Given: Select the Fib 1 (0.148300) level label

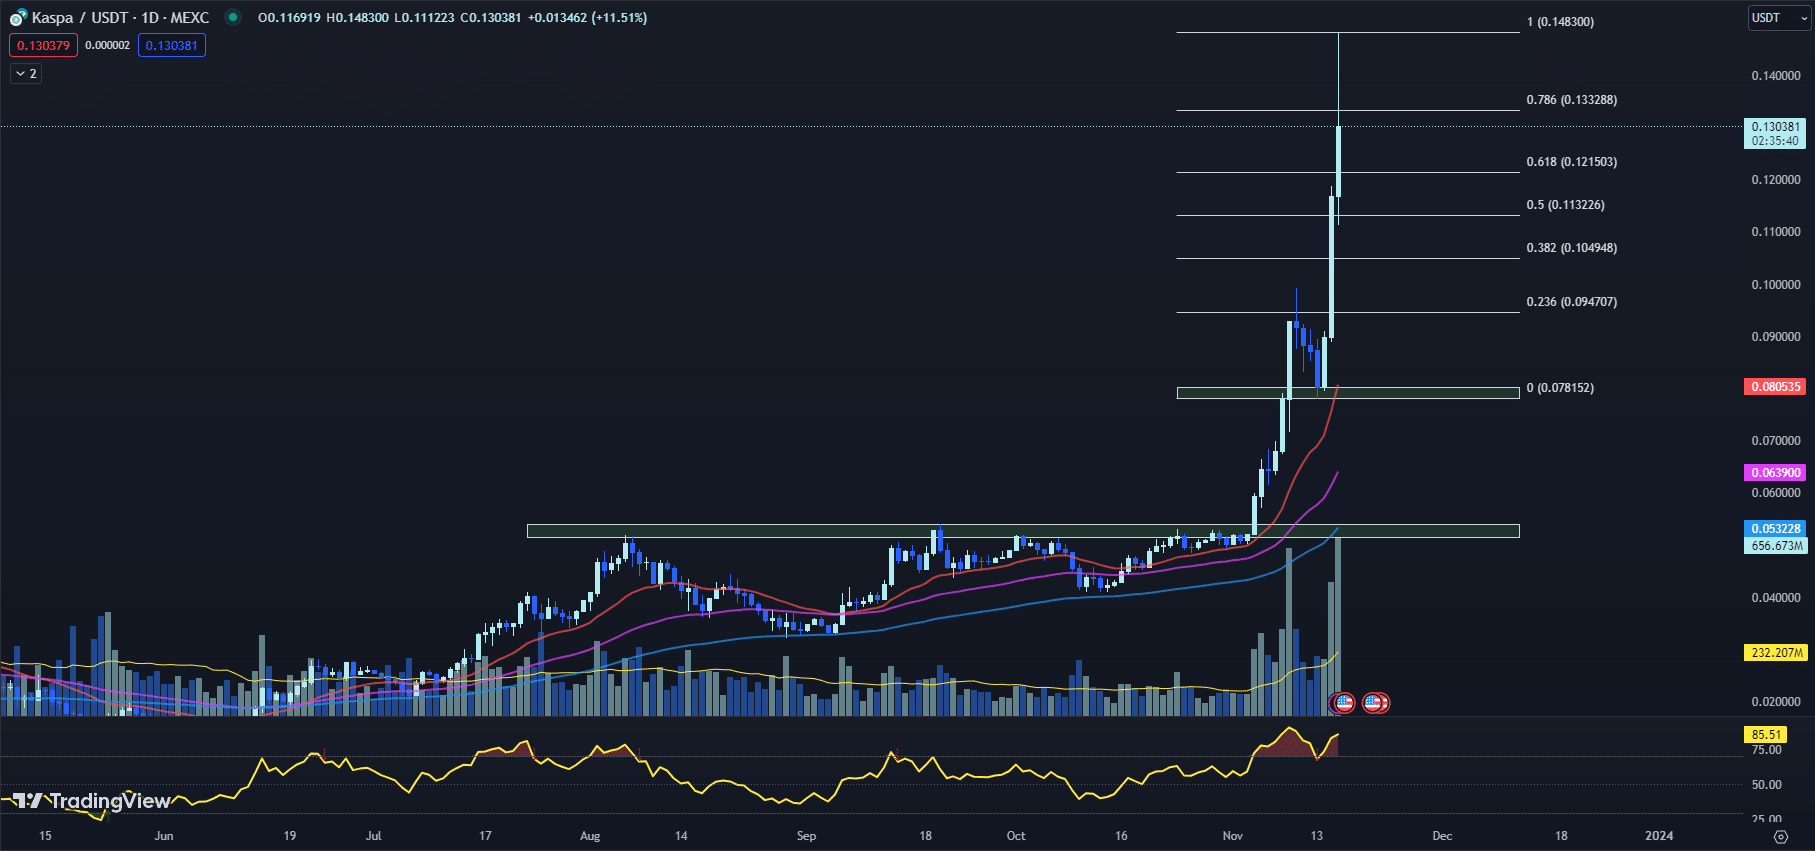Looking at the screenshot, I should 1560,22.
